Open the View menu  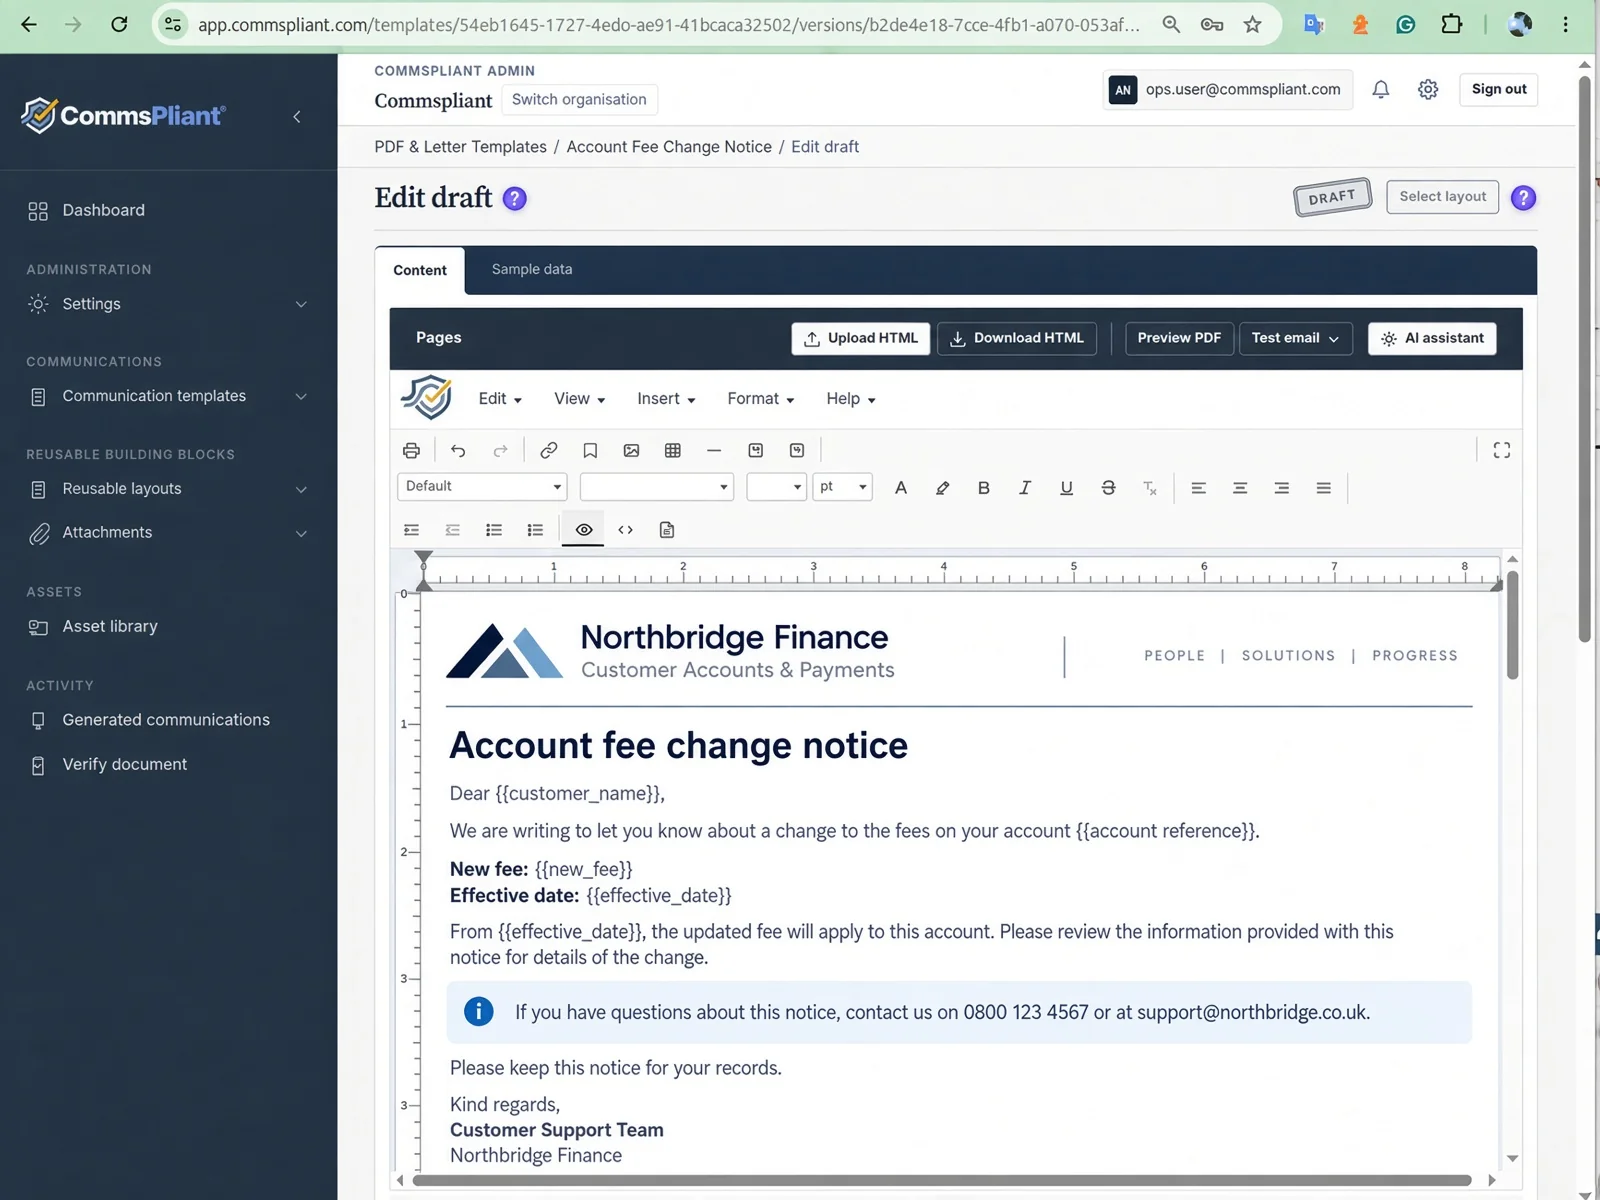pos(580,399)
